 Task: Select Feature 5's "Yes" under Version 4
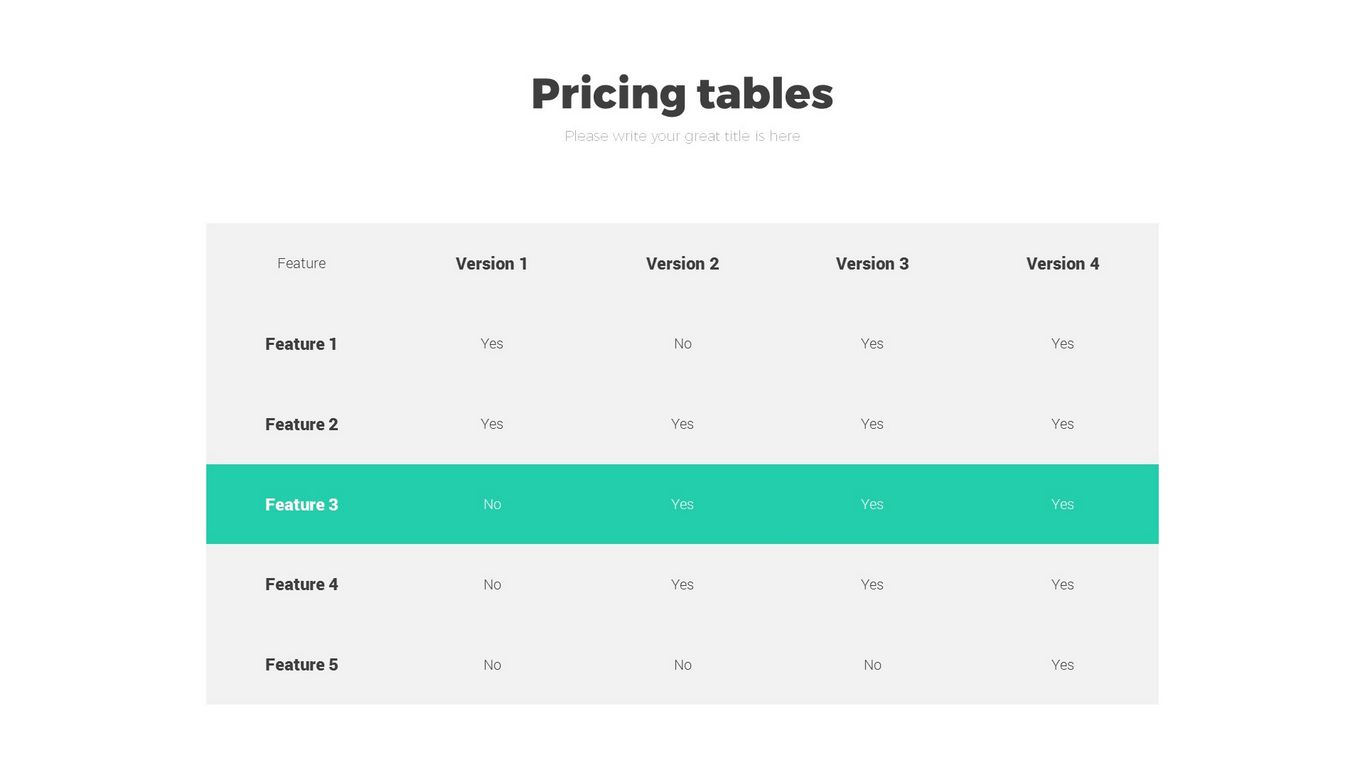[1062, 665]
